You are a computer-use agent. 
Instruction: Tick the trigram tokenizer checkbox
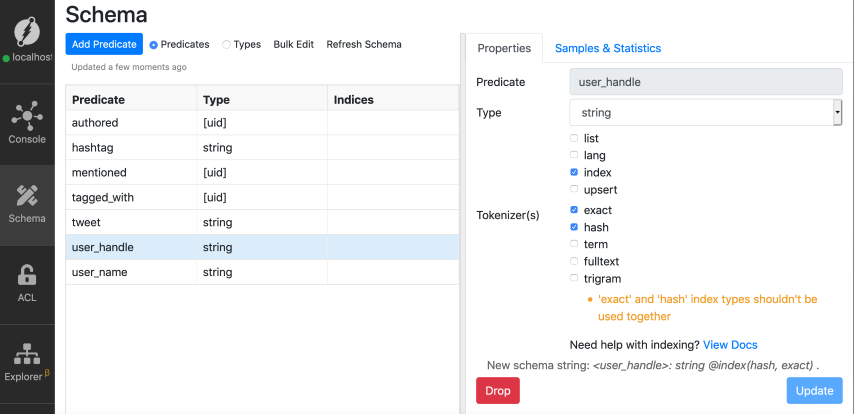(x=574, y=279)
